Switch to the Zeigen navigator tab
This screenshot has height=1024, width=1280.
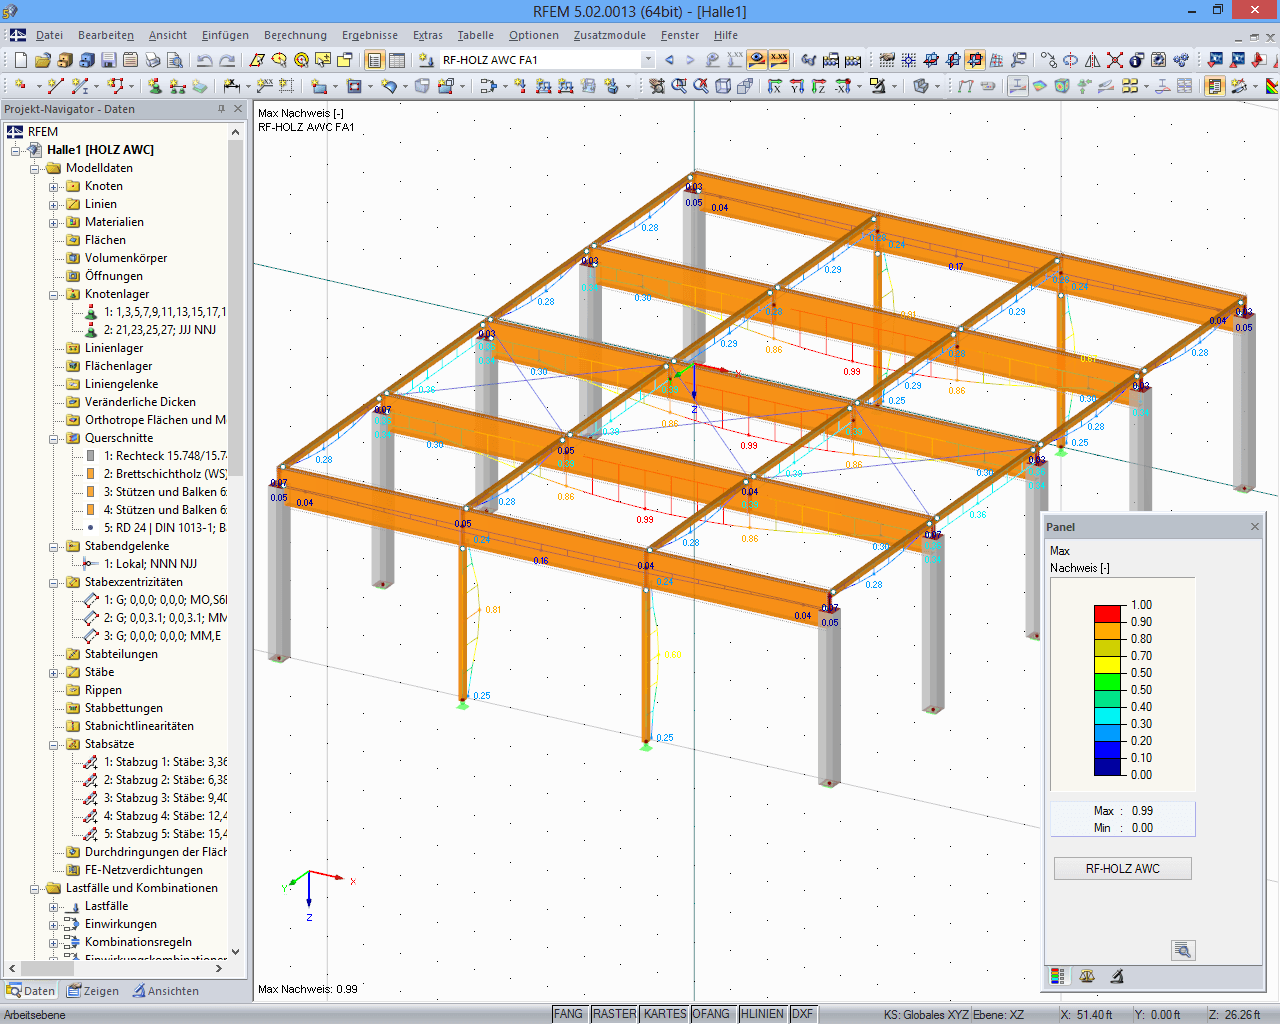[93, 991]
